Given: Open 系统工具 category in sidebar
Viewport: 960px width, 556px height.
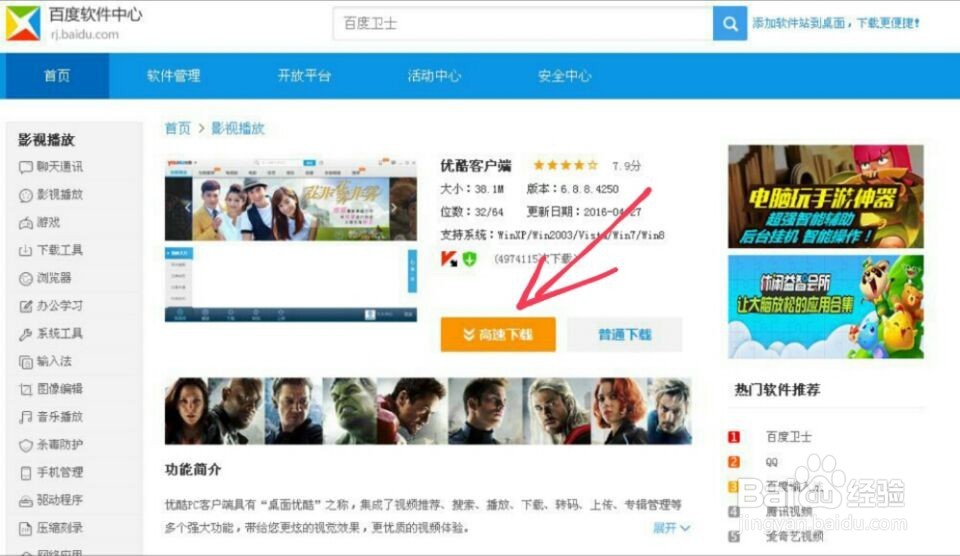Looking at the screenshot, I should pos(60,334).
